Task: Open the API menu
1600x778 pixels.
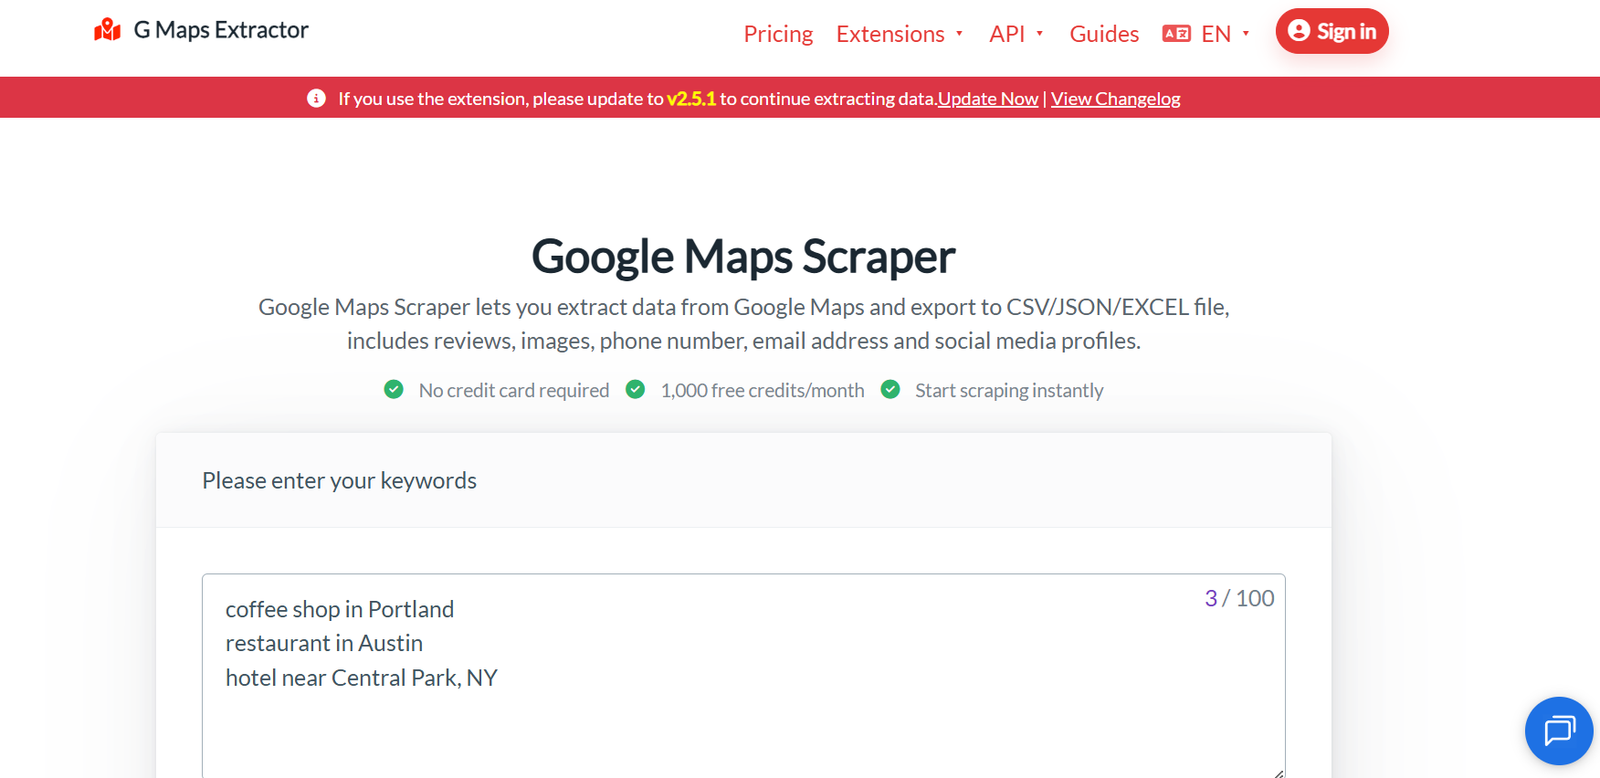Action: pyautogui.click(x=1007, y=34)
